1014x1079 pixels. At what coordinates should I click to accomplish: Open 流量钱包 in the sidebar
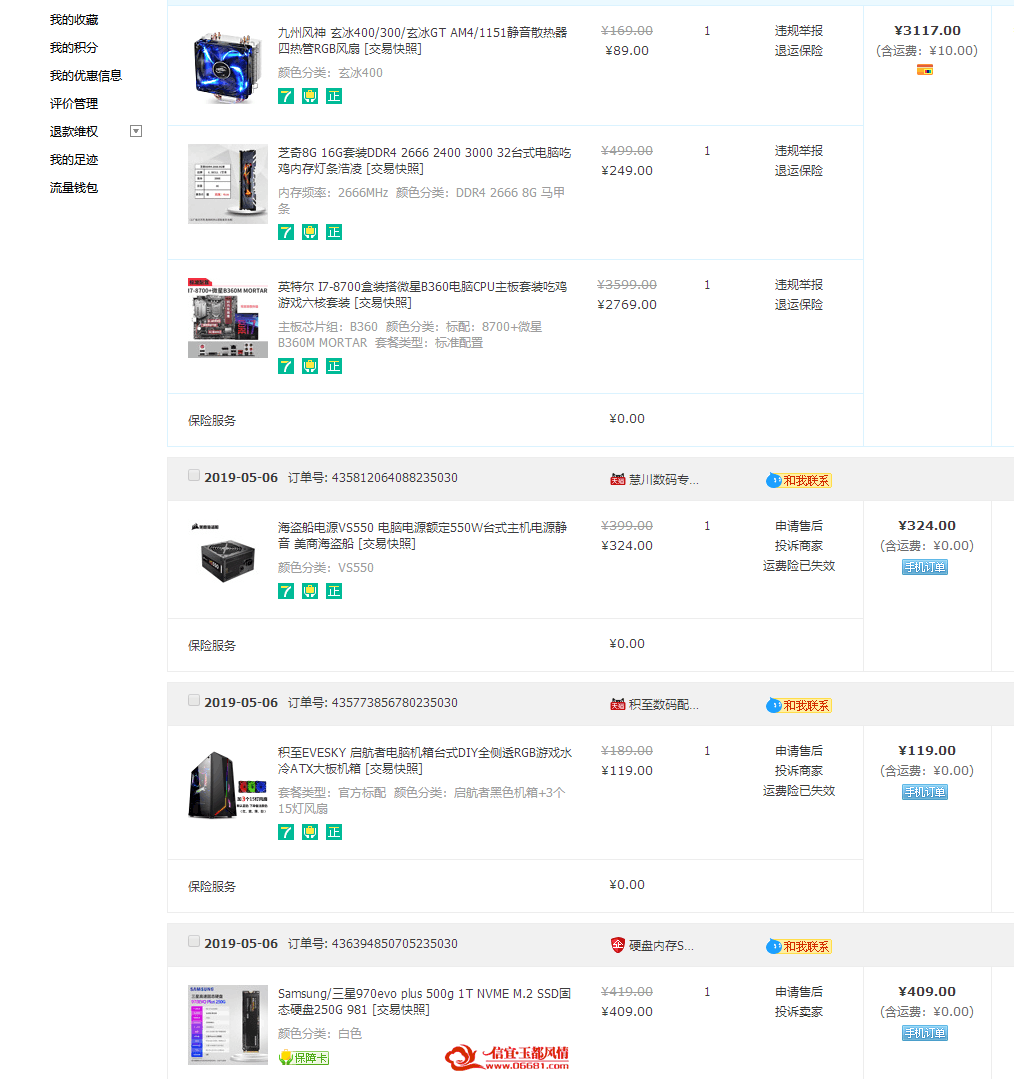(x=74, y=188)
